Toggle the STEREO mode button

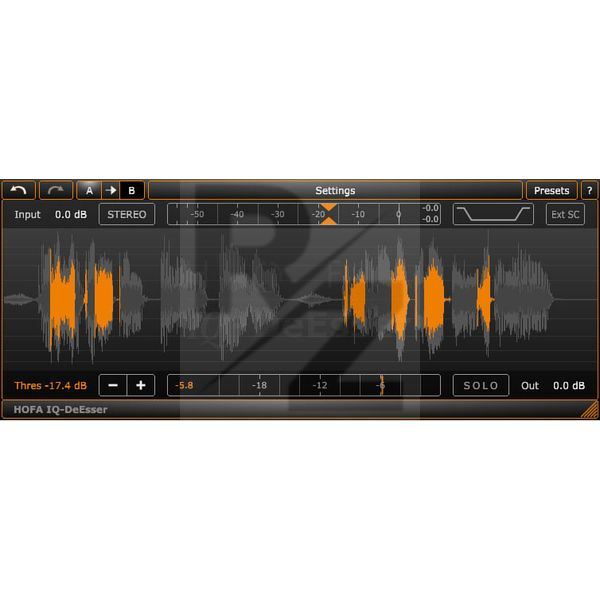127,214
